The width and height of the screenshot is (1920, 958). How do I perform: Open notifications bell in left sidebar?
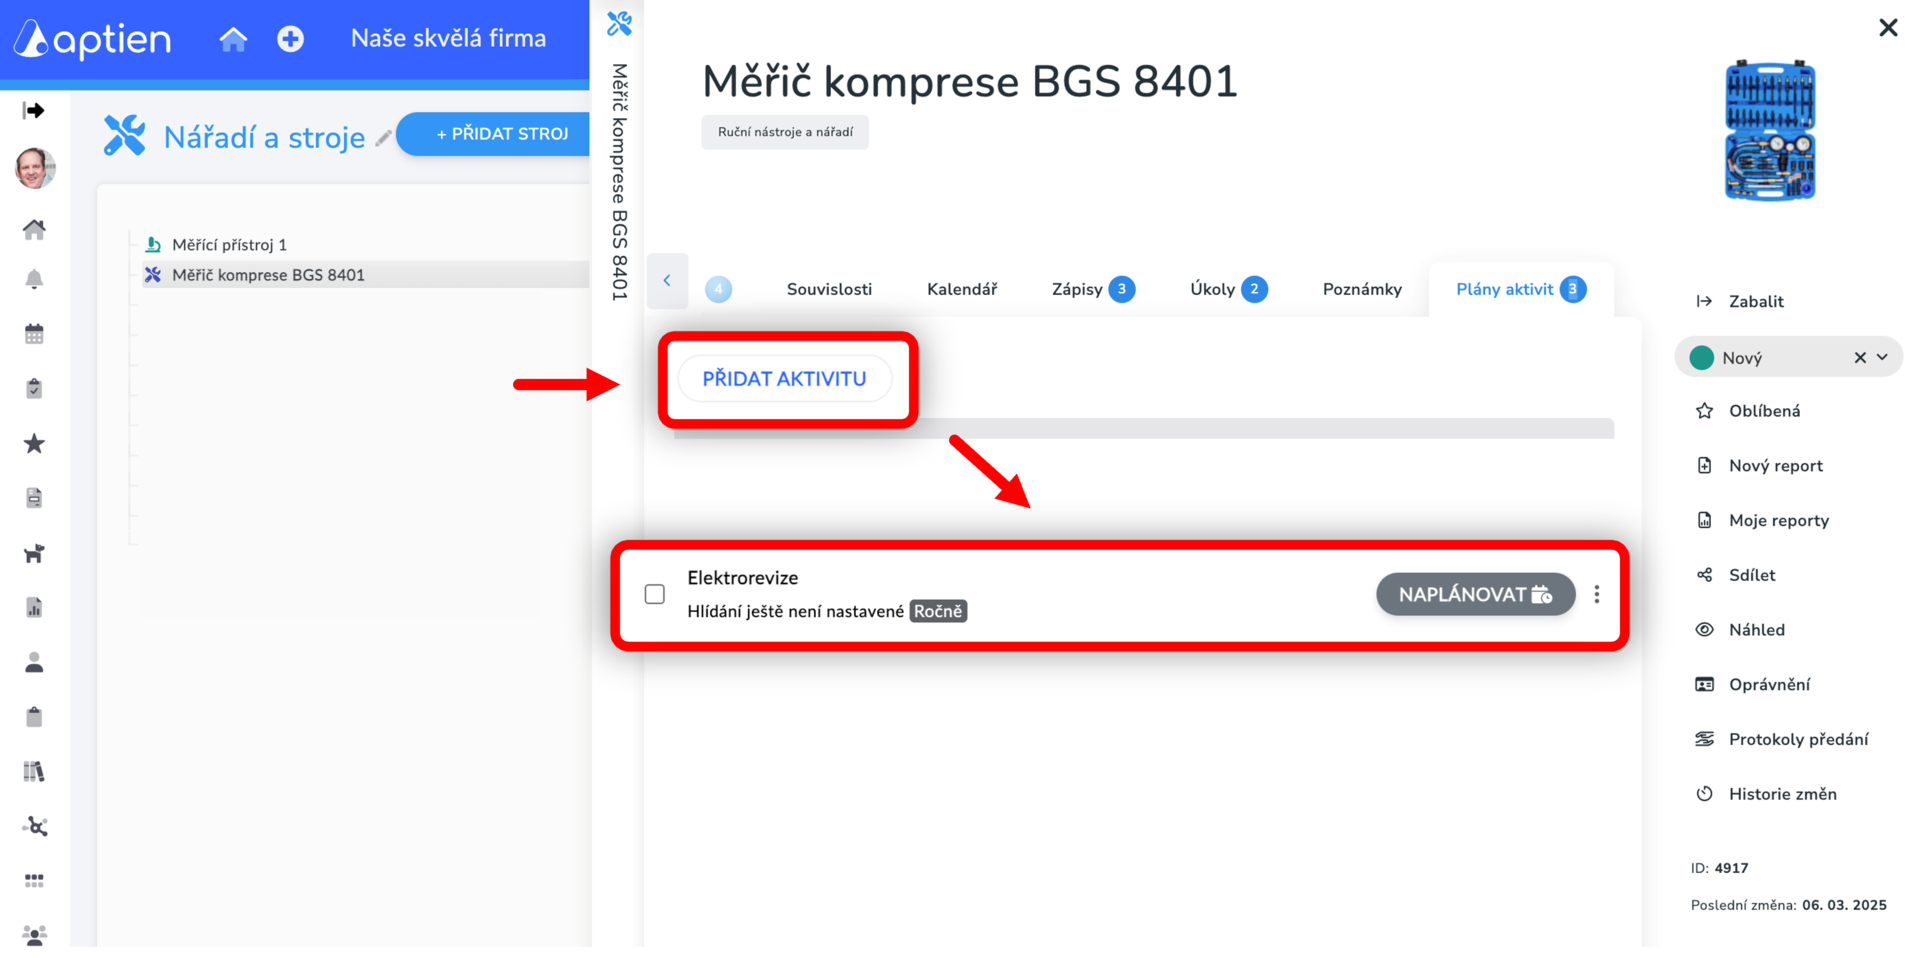[34, 279]
